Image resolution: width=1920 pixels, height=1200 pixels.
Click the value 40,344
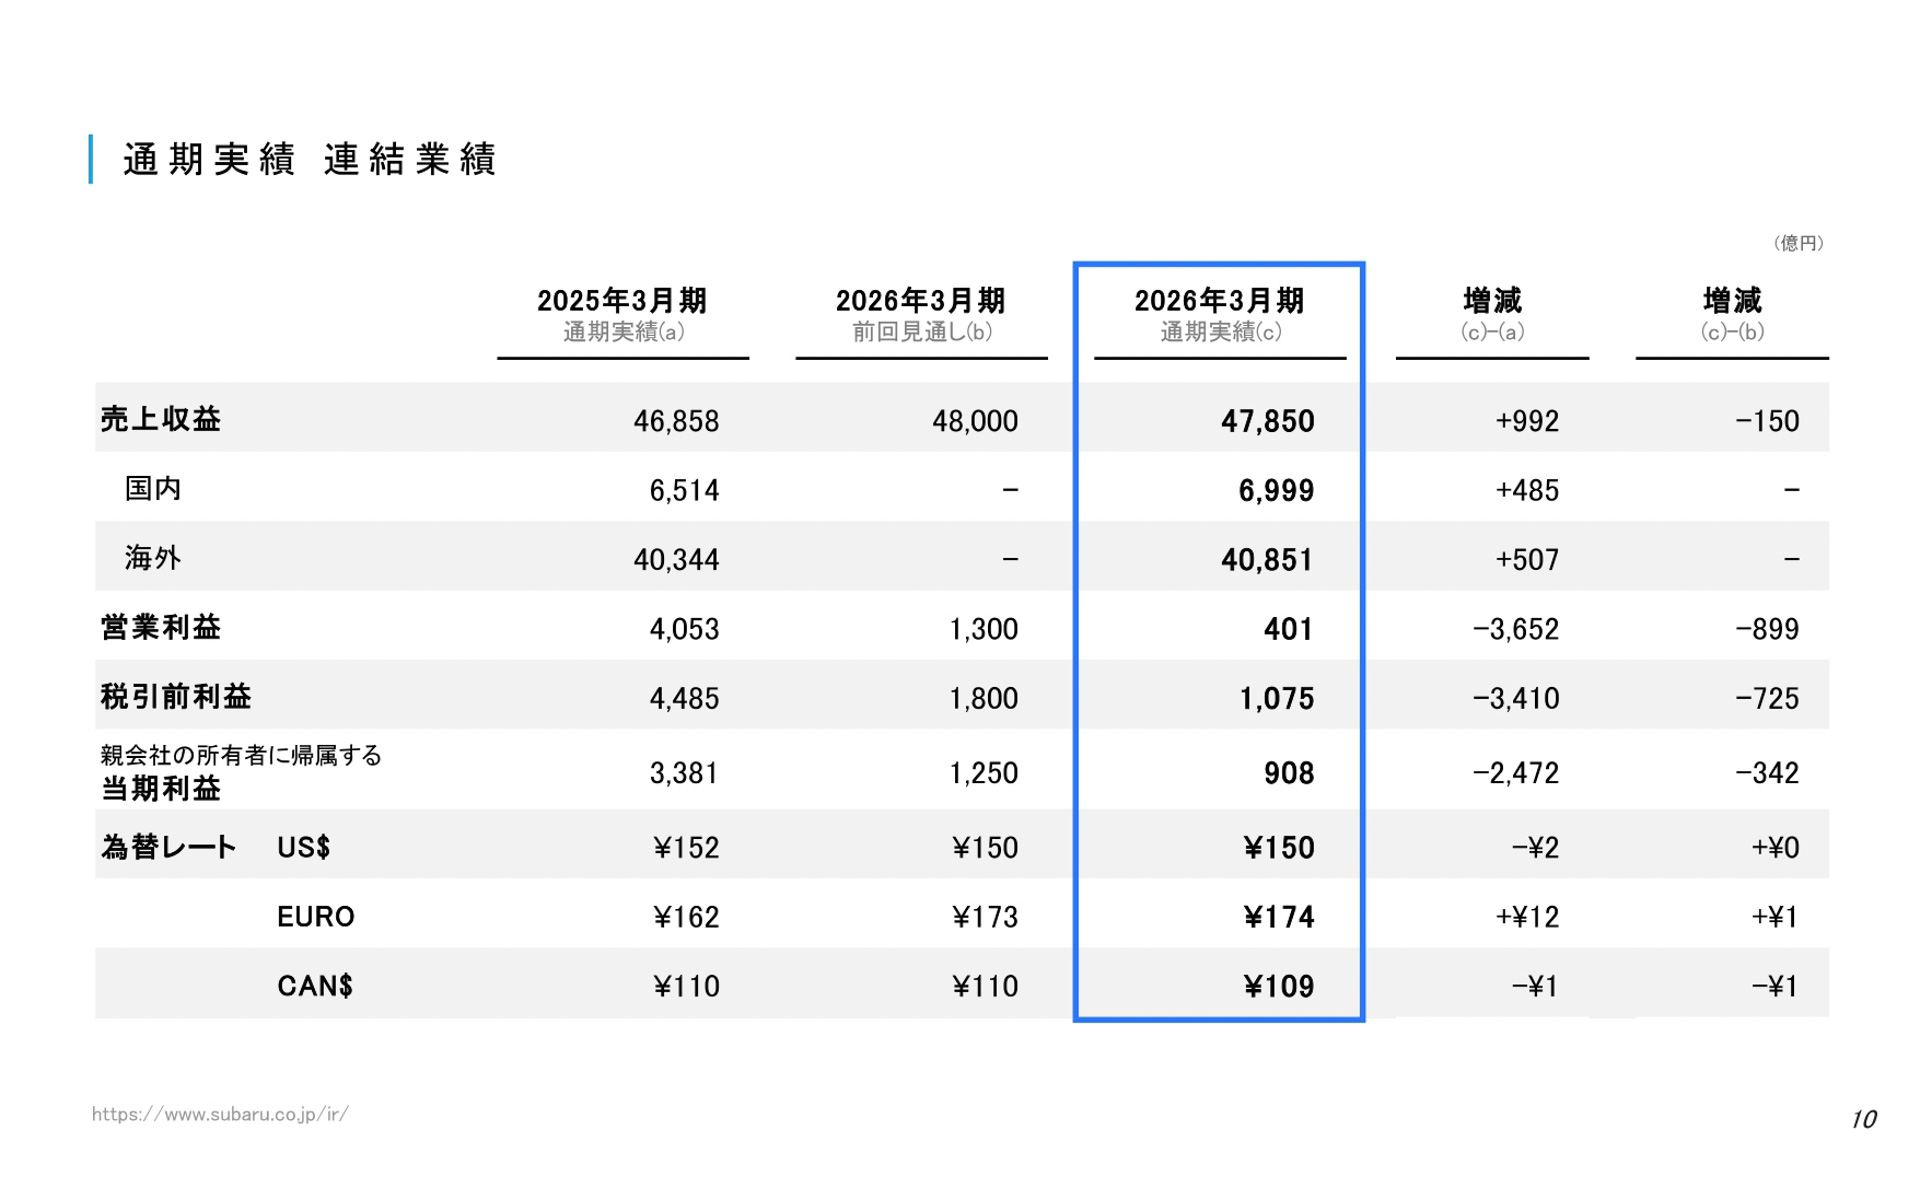pos(676,560)
